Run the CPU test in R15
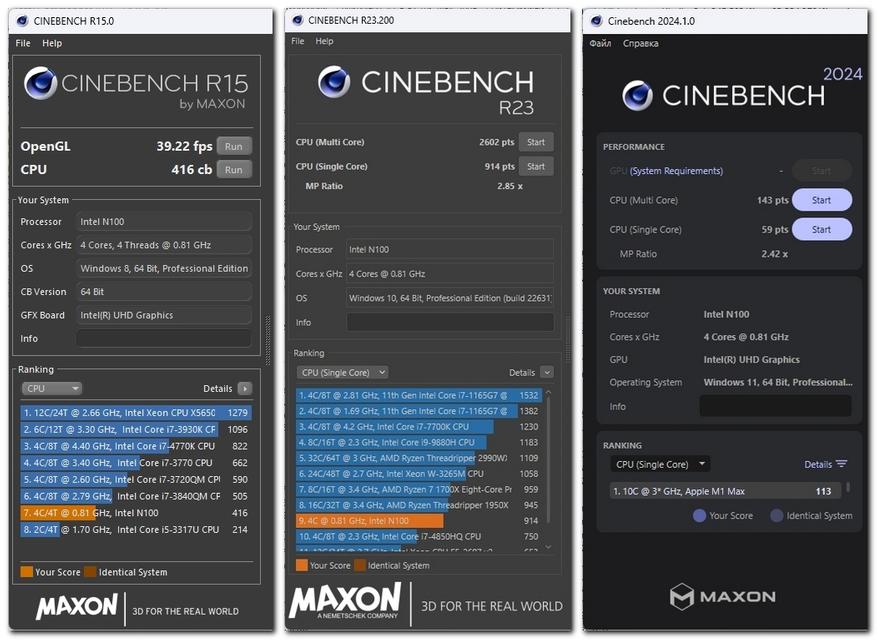This screenshot has height=640, width=877. pyautogui.click(x=234, y=170)
